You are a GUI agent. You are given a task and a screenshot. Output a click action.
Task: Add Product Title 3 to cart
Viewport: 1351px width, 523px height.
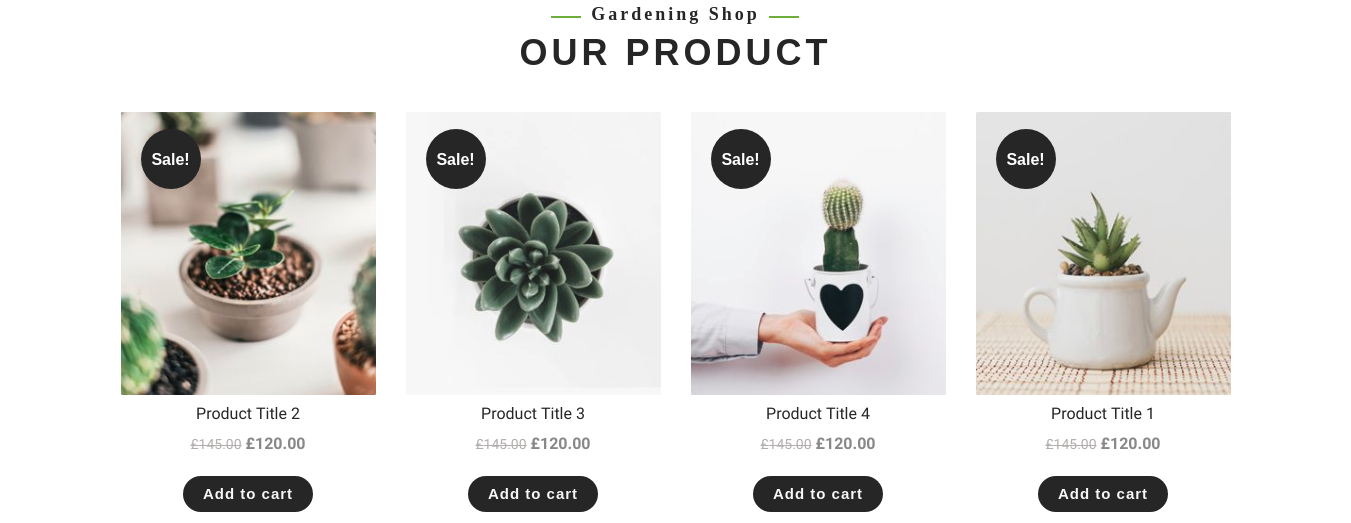[x=533, y=494]
